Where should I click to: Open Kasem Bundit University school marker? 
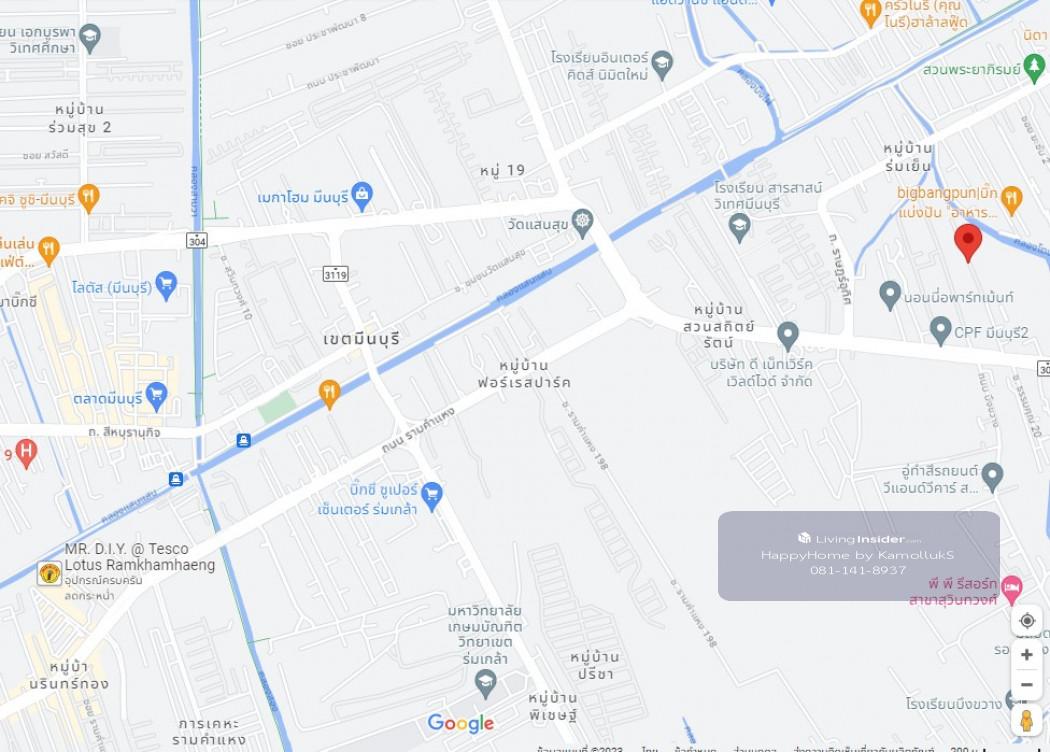tap(485, 684)
